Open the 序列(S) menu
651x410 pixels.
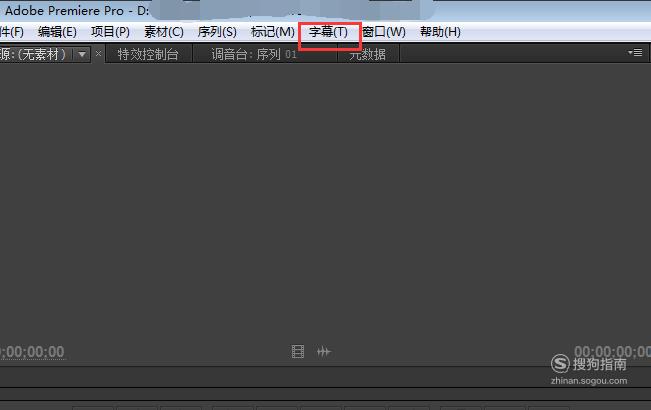pyautogui.click(x=217, y=32)
